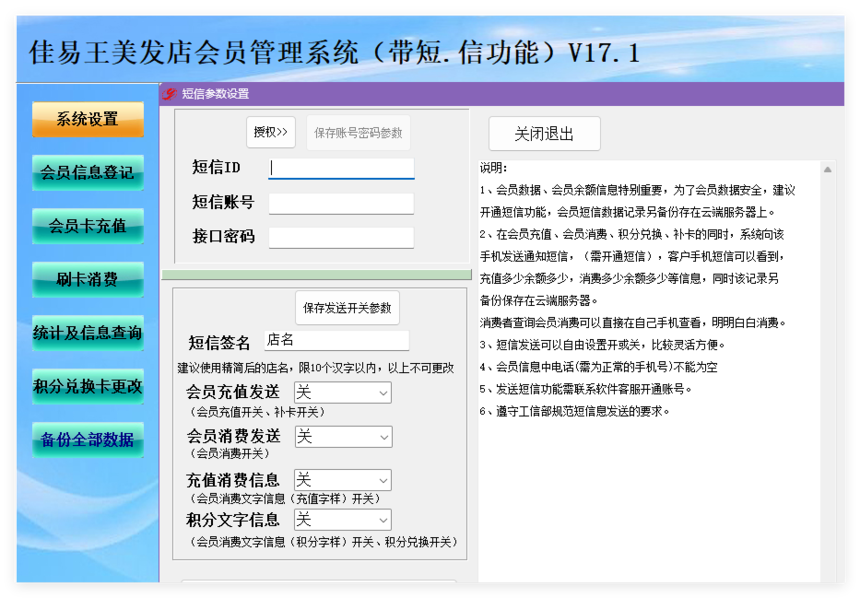Navigate to 积分兑换卡更改
Screen dimensions: 860x598
(88, 386)
